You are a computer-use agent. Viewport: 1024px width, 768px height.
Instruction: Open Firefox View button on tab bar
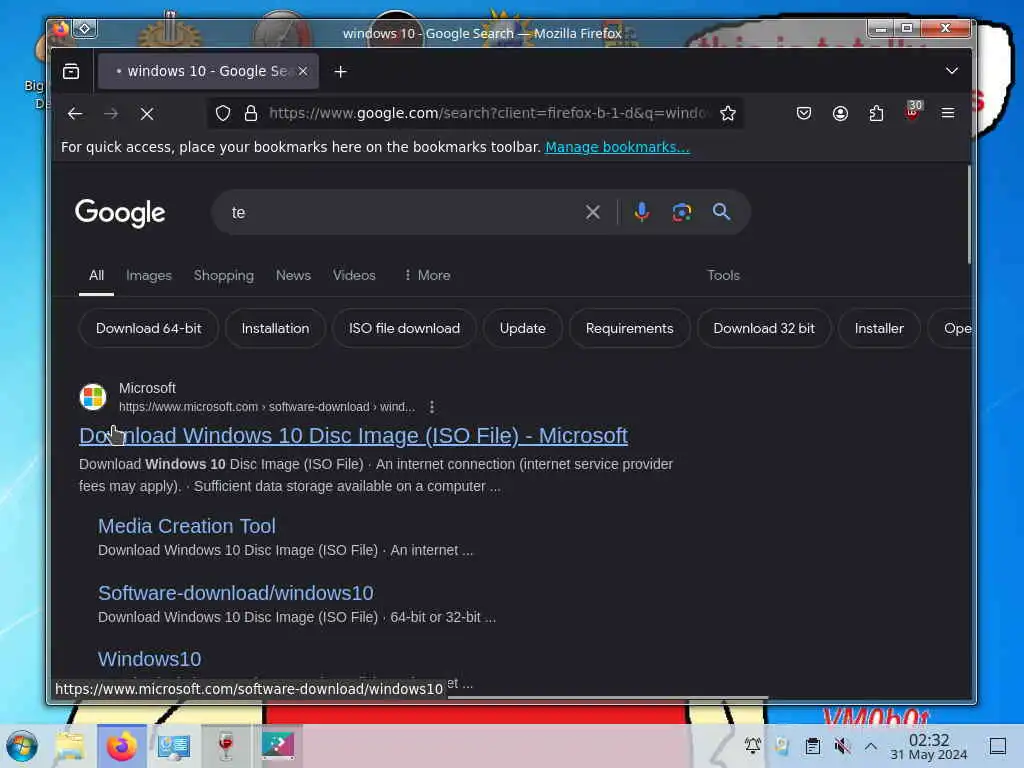point(71,71)
